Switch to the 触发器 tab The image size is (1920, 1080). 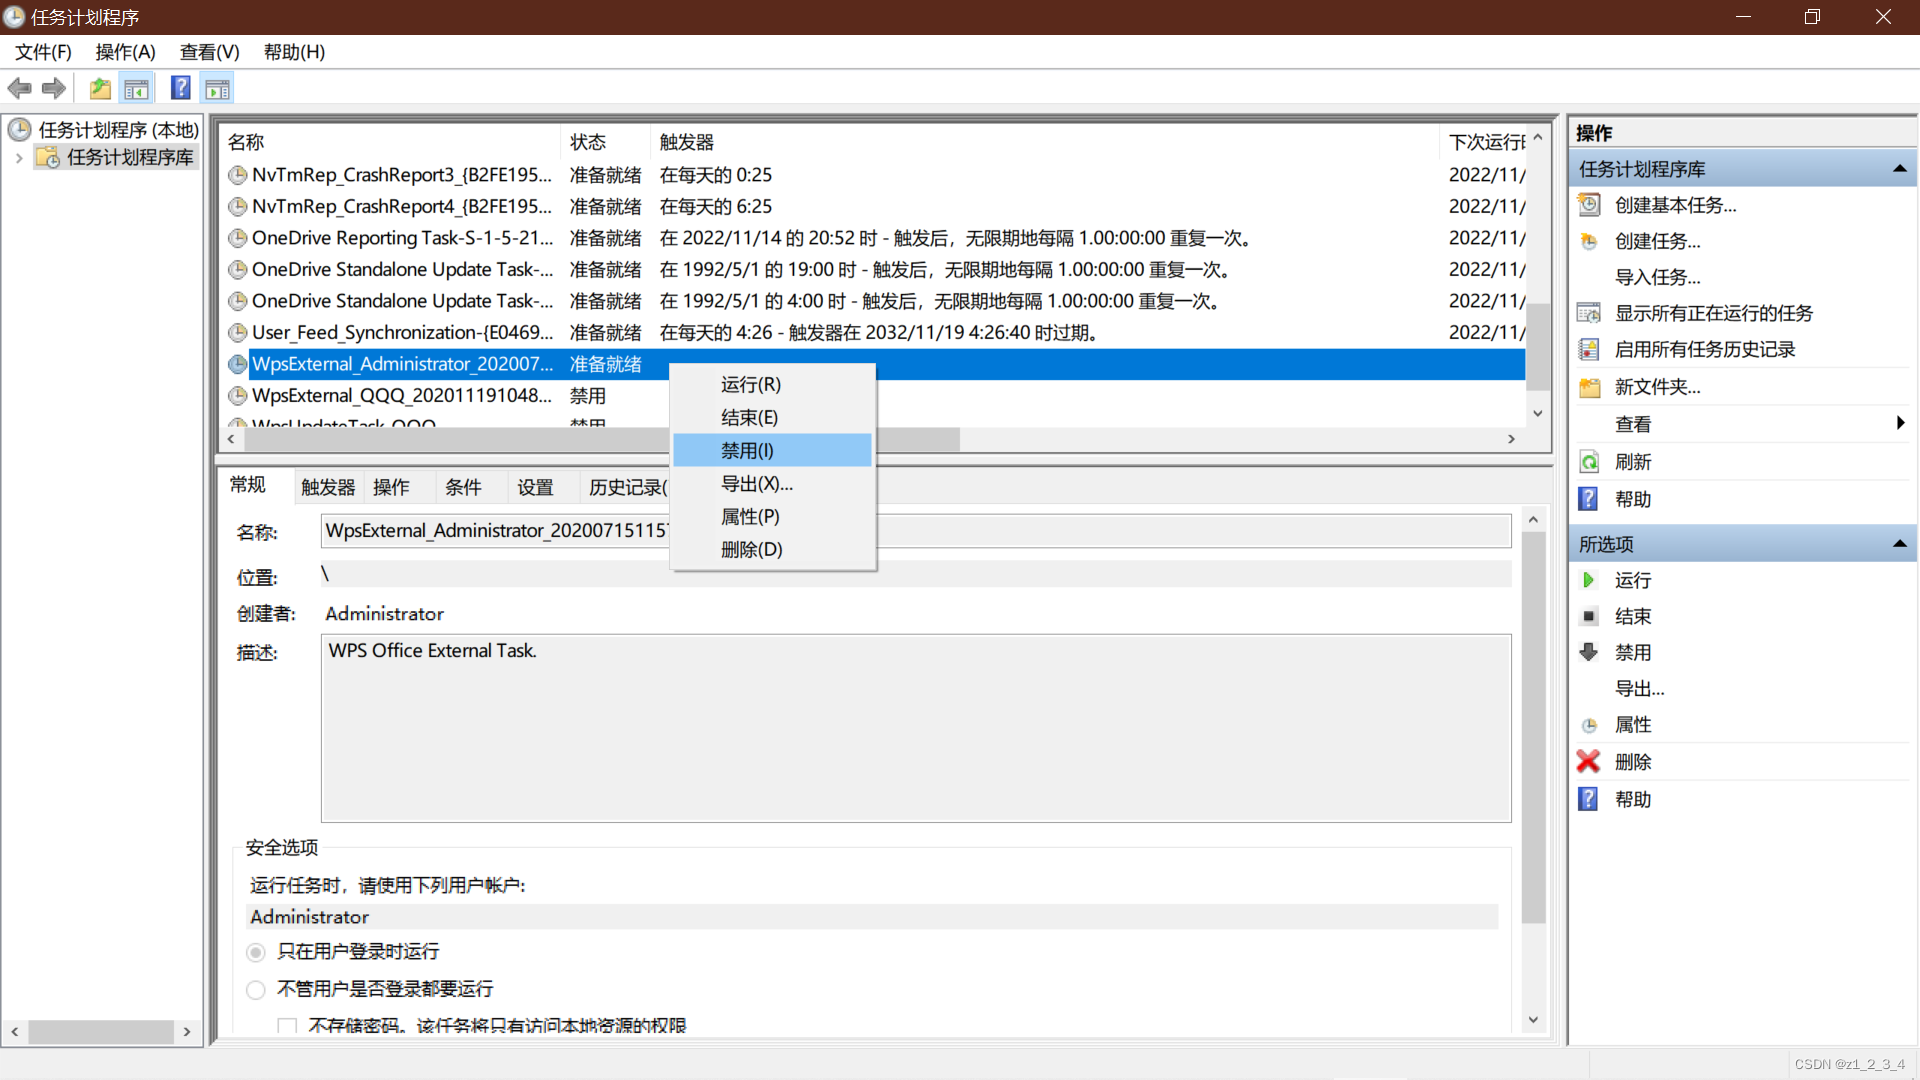click(x=327, y=487)
